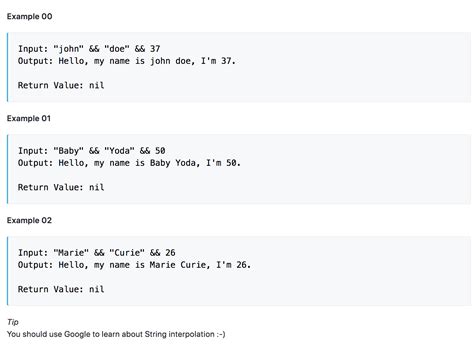
Task: Click the "Example 01" heading
Action: click(29, 118)
